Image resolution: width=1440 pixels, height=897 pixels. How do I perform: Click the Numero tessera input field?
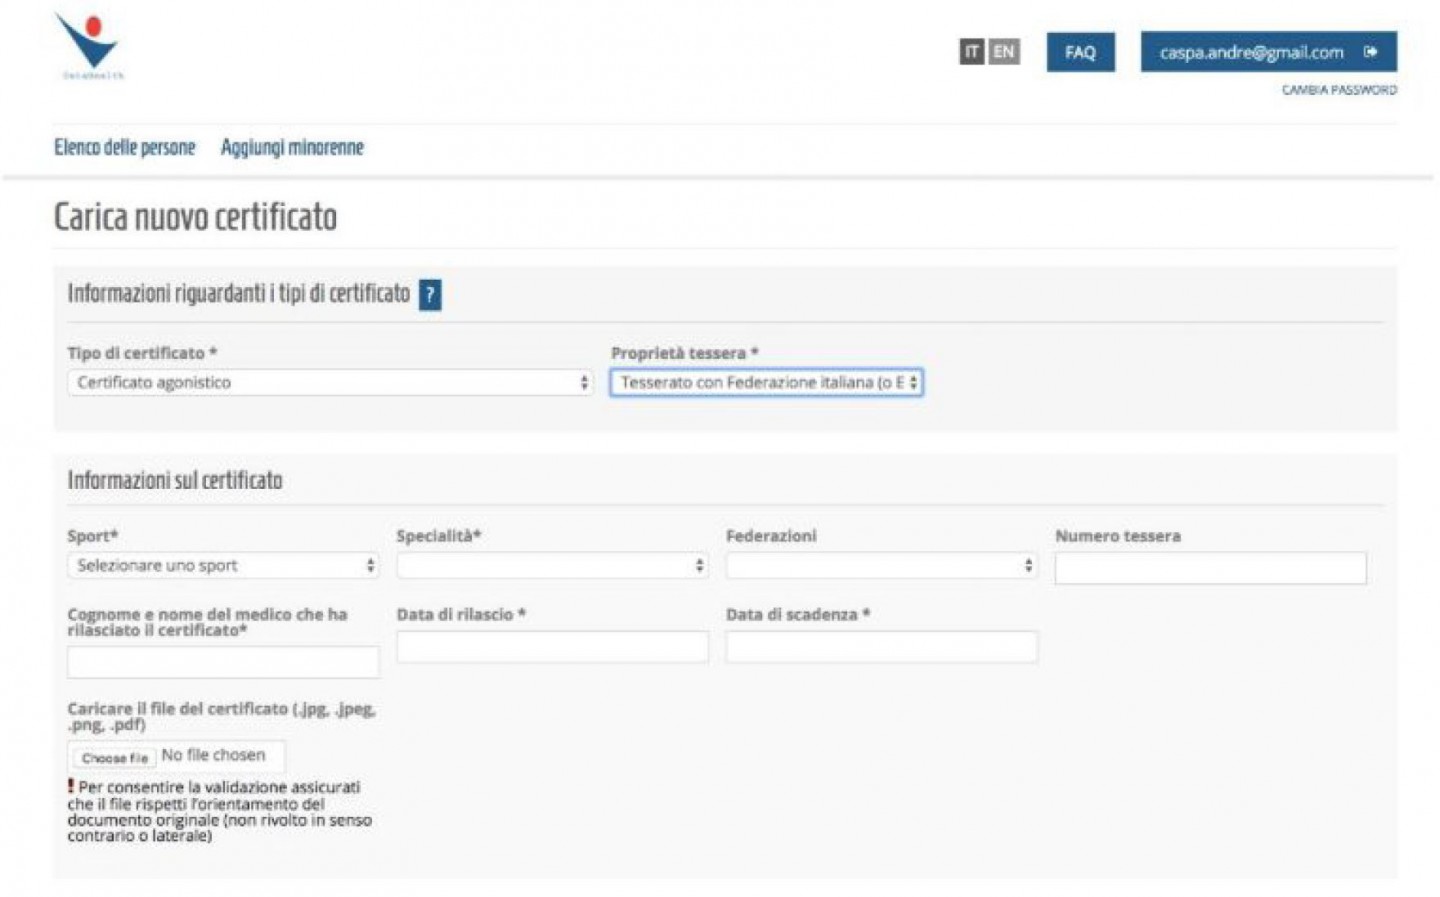1210,568
